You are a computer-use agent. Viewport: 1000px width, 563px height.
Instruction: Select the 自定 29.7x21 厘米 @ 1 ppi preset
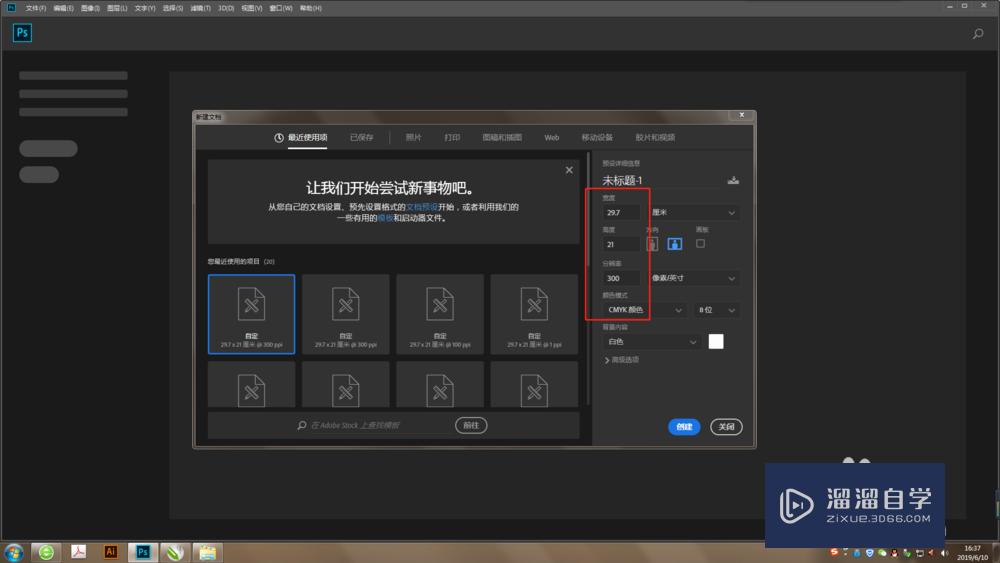[x=534, y=314]
